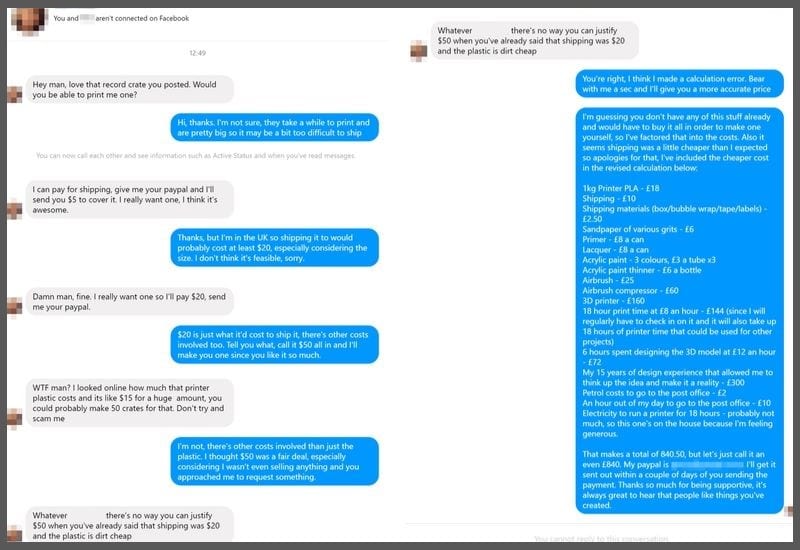Select the 12:49 timestamp

click(x=197, y=53)
